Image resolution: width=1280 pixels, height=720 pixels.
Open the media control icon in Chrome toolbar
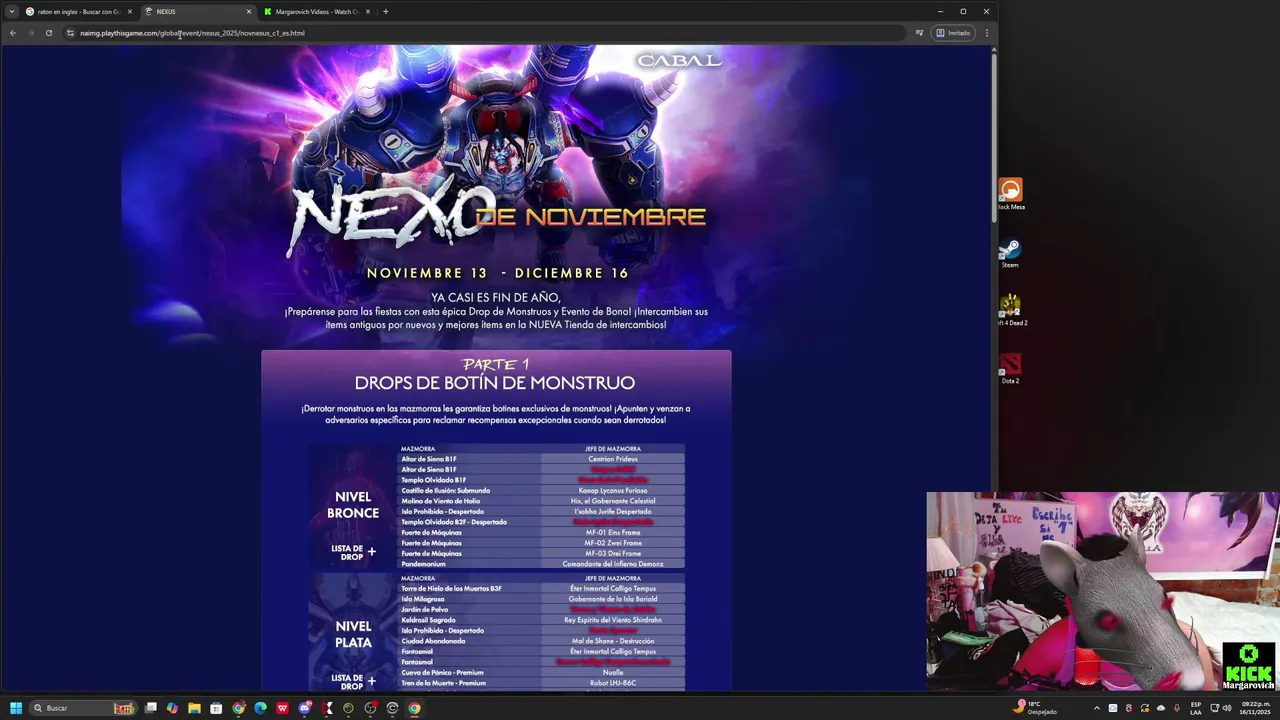click(919, 33)
